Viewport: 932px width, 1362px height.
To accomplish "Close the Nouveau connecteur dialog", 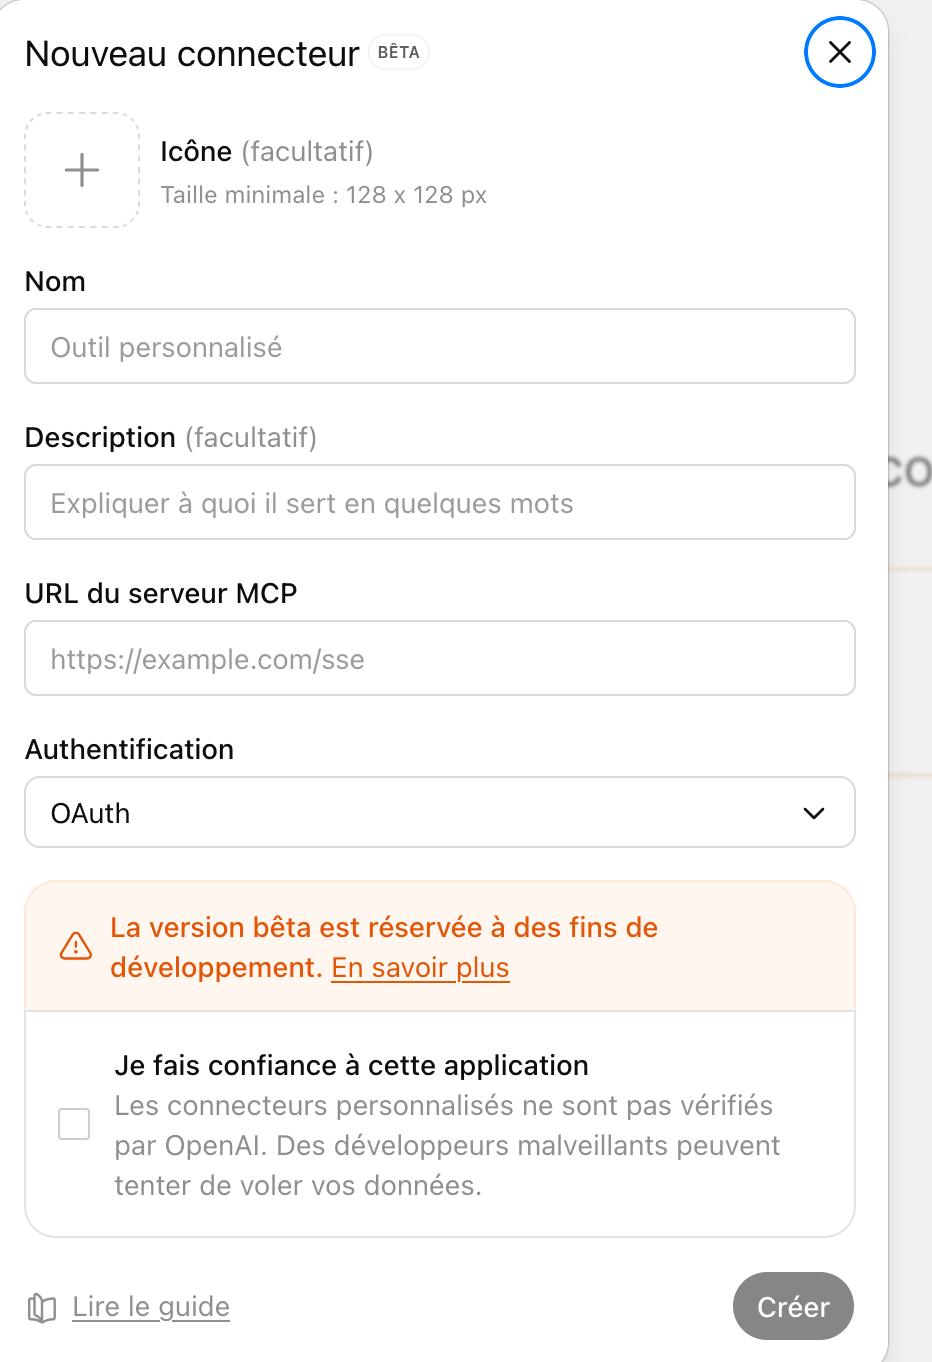I will point(839,52).
